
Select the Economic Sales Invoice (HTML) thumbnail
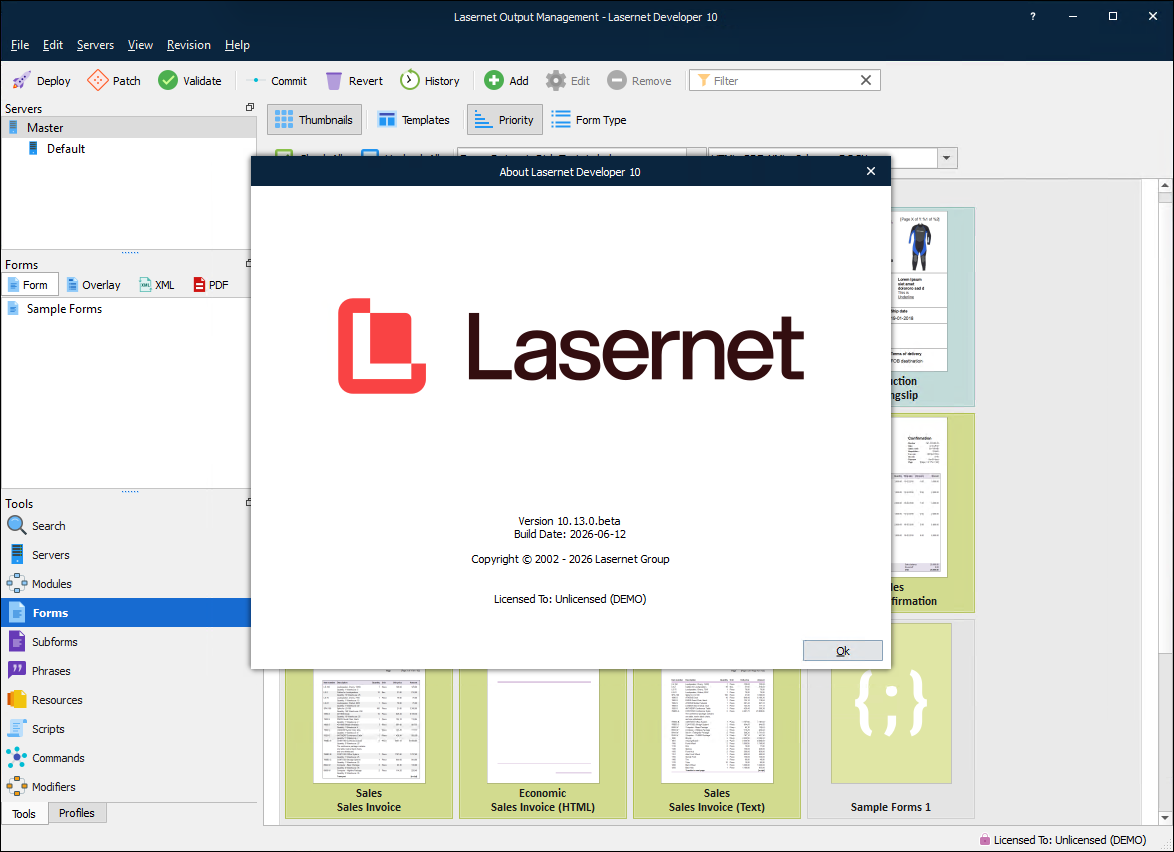543,743
